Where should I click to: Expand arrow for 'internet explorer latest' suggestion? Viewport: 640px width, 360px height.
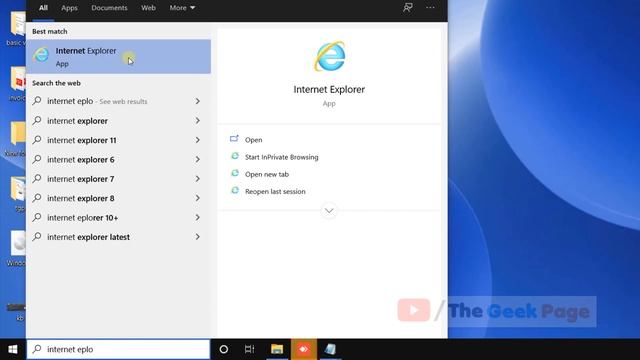(x=198, y=237)
